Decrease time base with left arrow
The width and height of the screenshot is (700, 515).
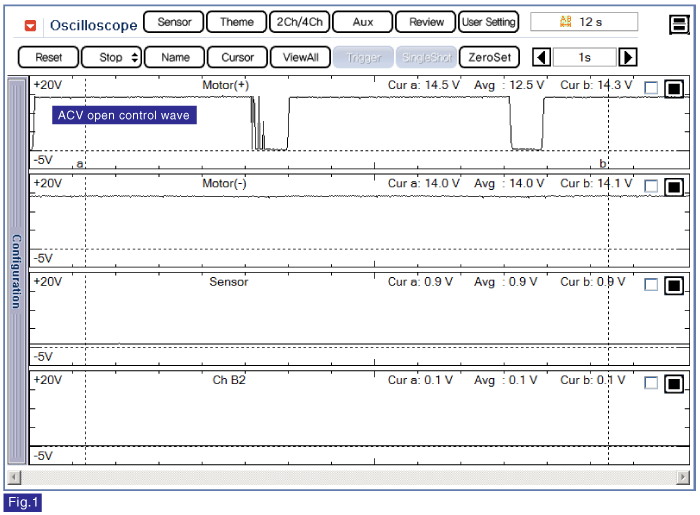pyautogui.click(x=542, y=57)
